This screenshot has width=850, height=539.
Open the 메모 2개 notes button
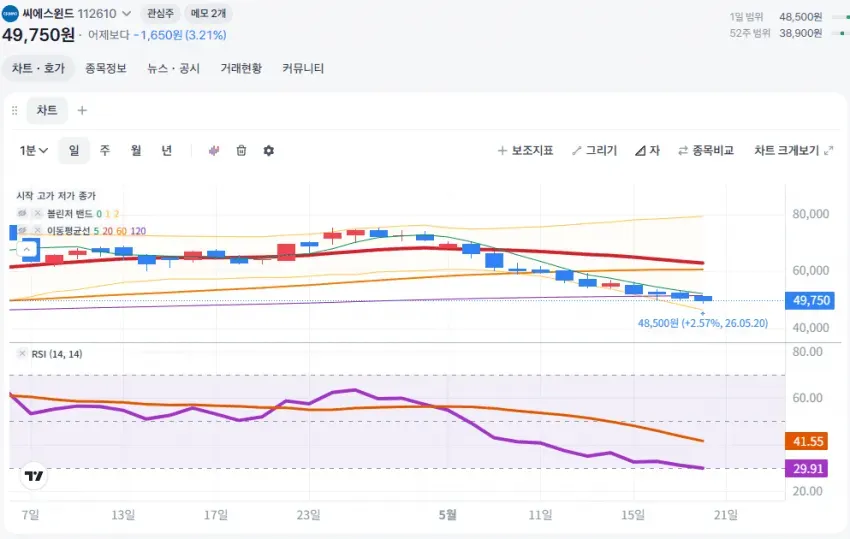209,14
